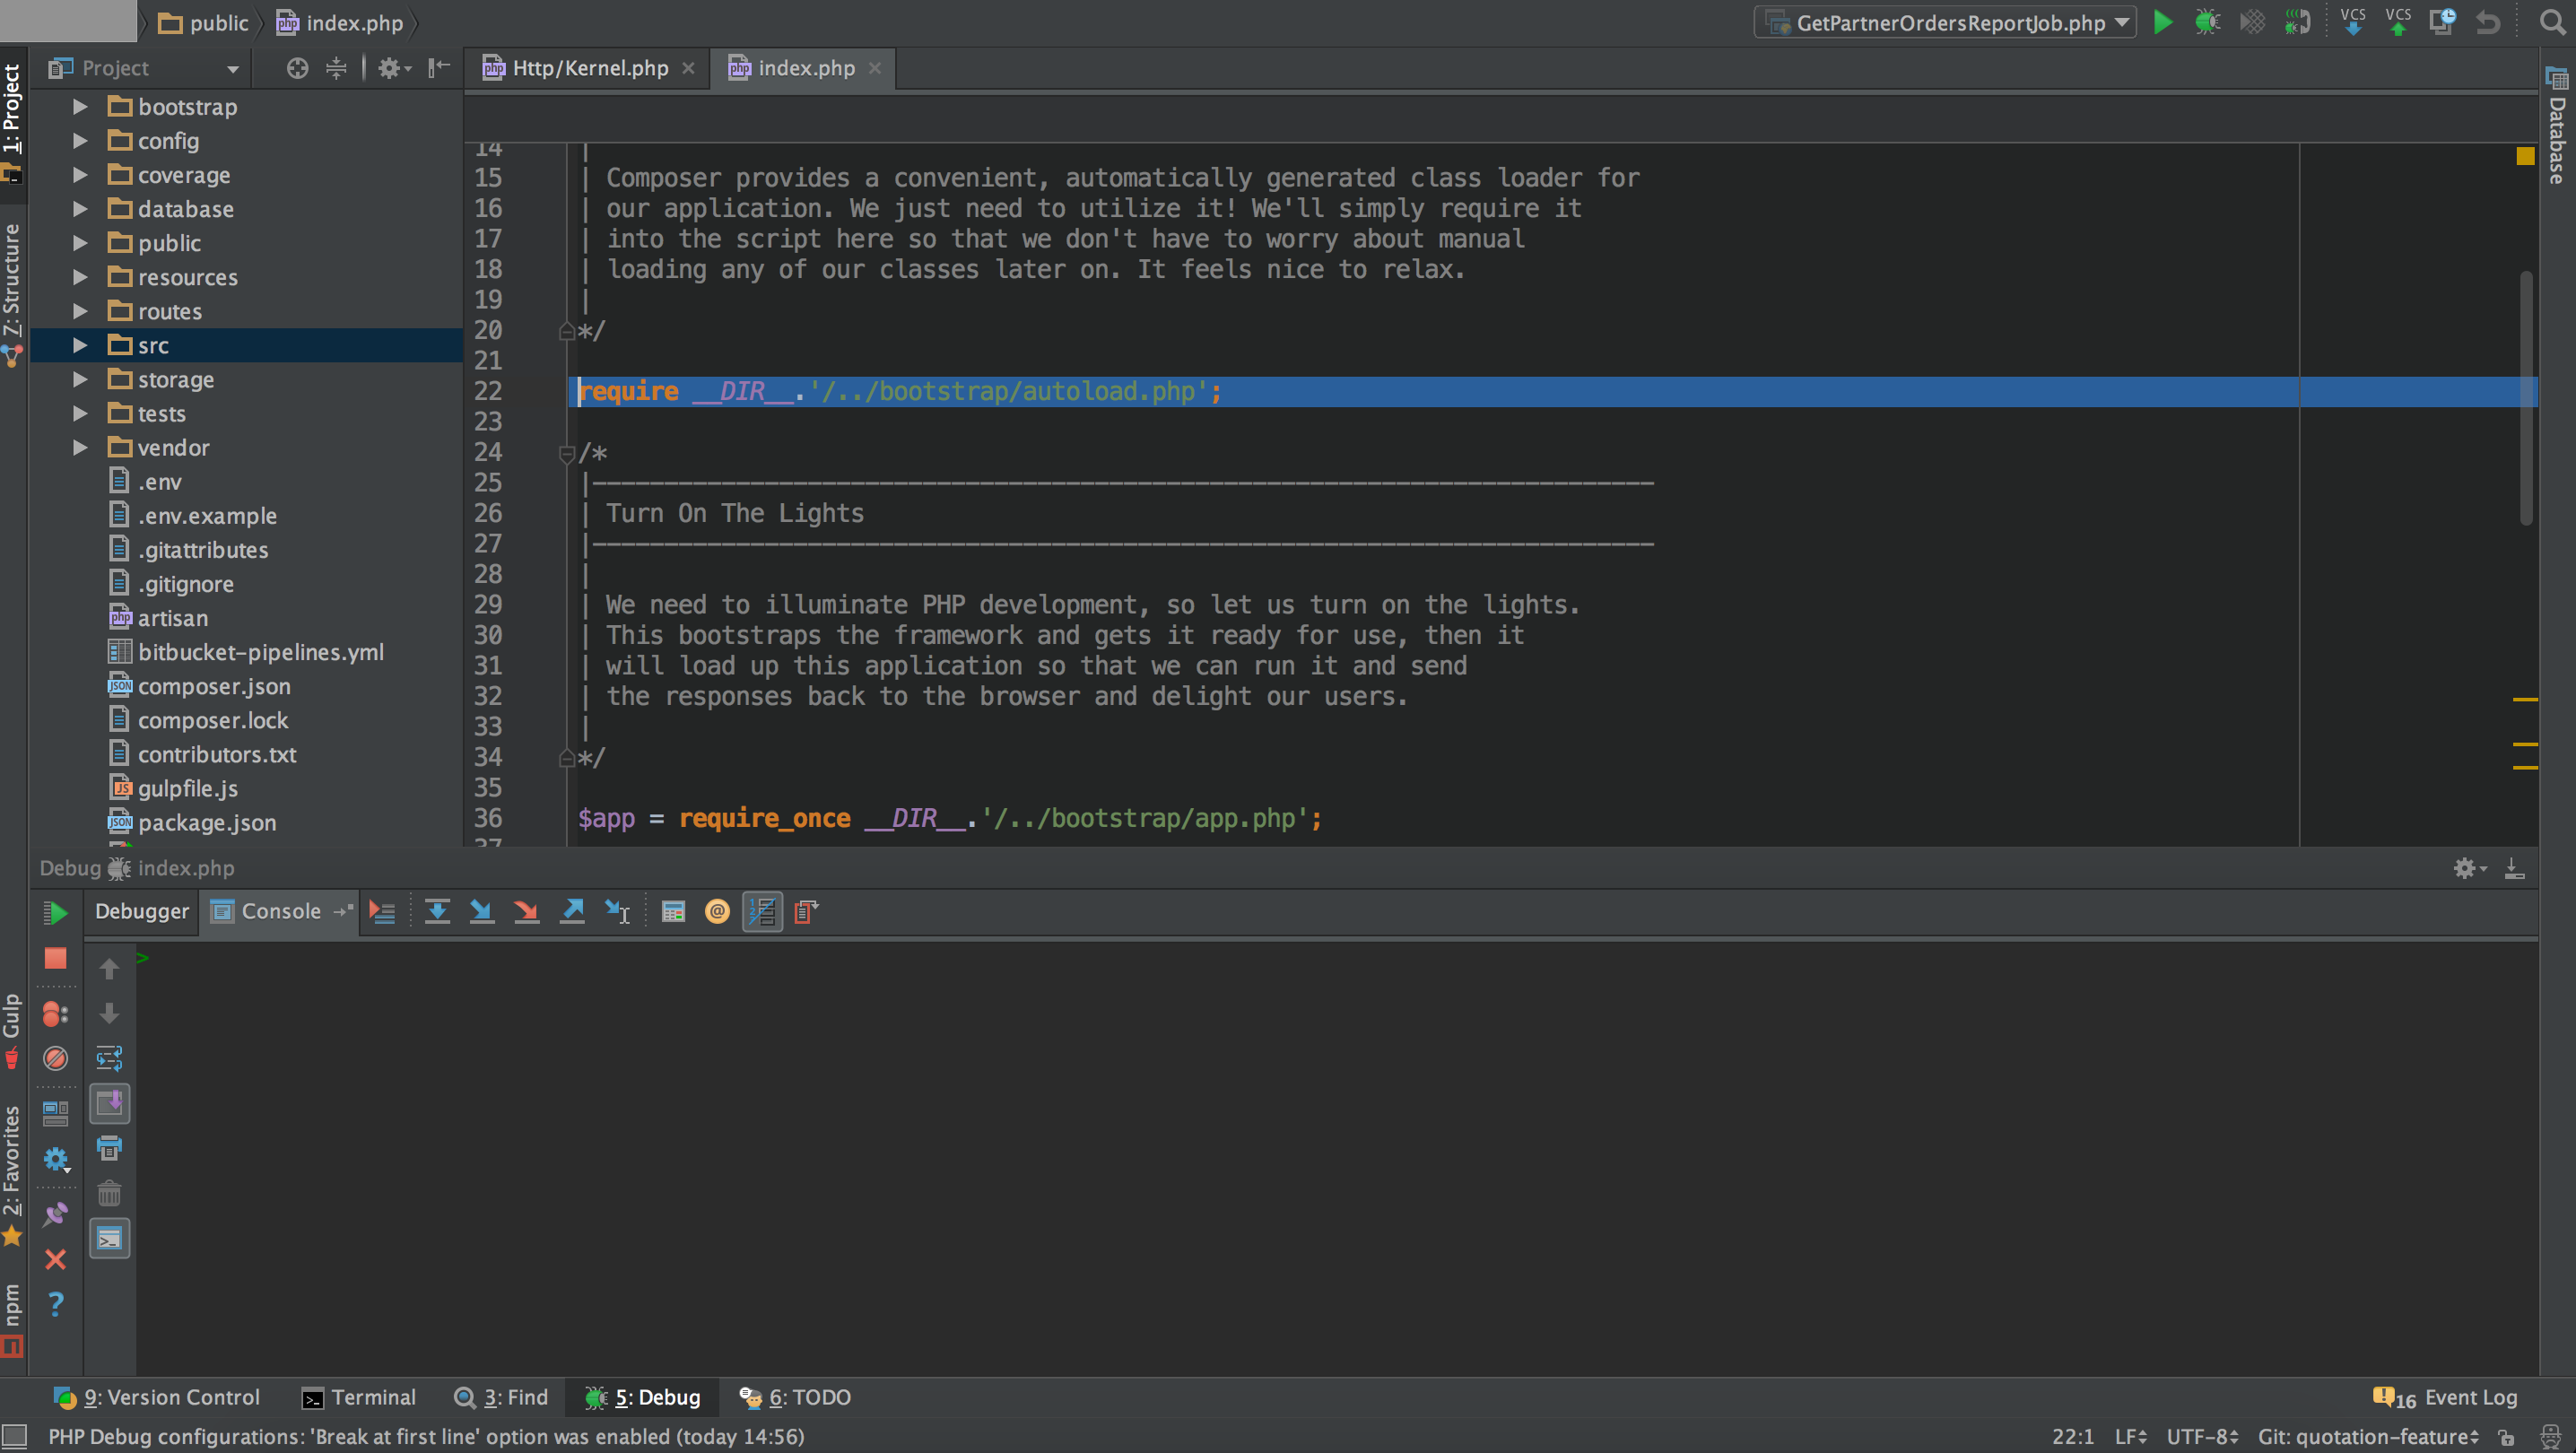Open Evaluate Expression calculator icon
This screenshot has height=1453, width=2576.
click(673, 911)
